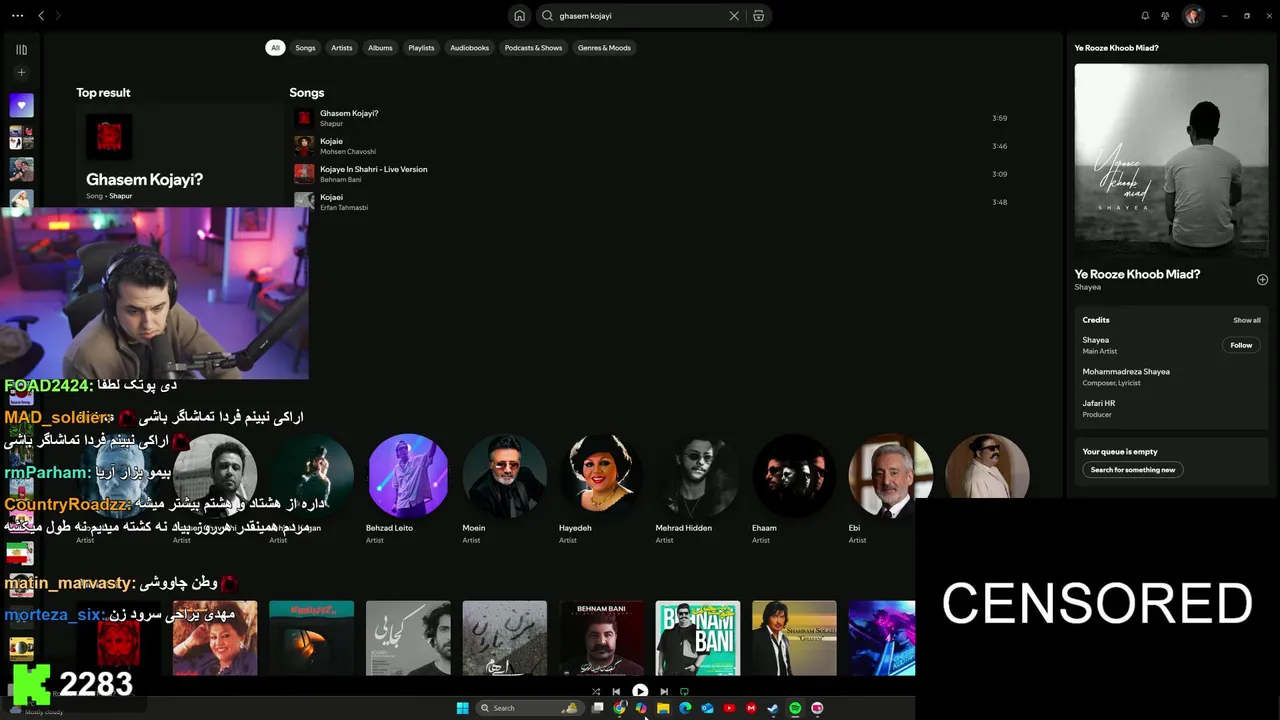
Task: Open MEGA icon in taskbar
Action: pos(751,708)
